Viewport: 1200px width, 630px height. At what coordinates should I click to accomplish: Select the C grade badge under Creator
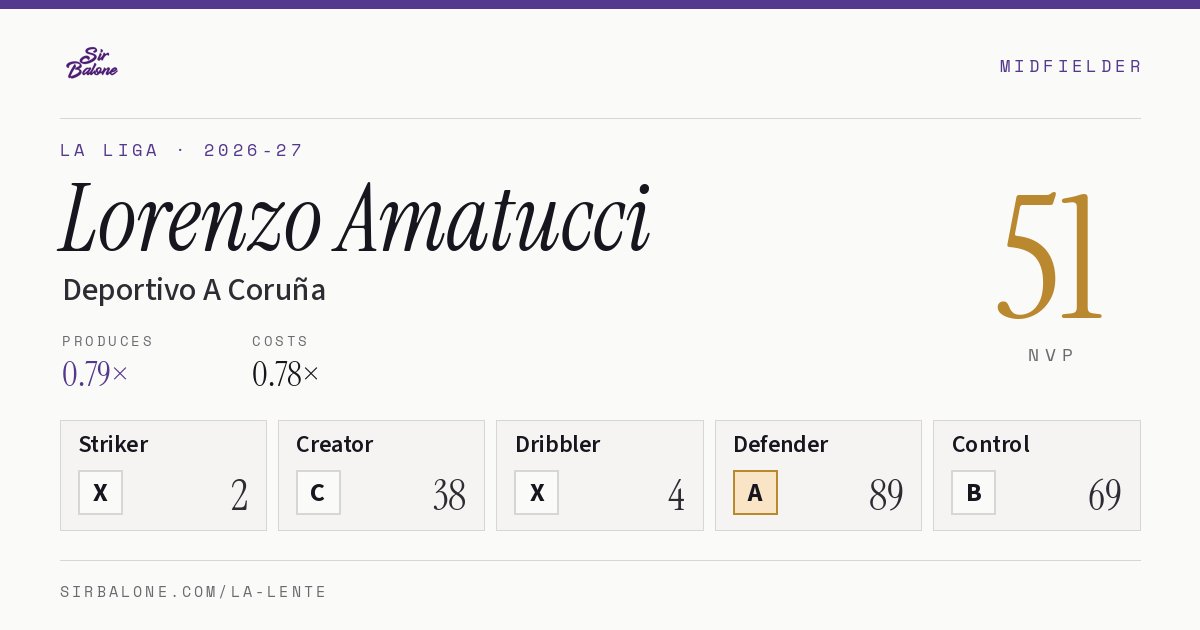tap(318, 492)
